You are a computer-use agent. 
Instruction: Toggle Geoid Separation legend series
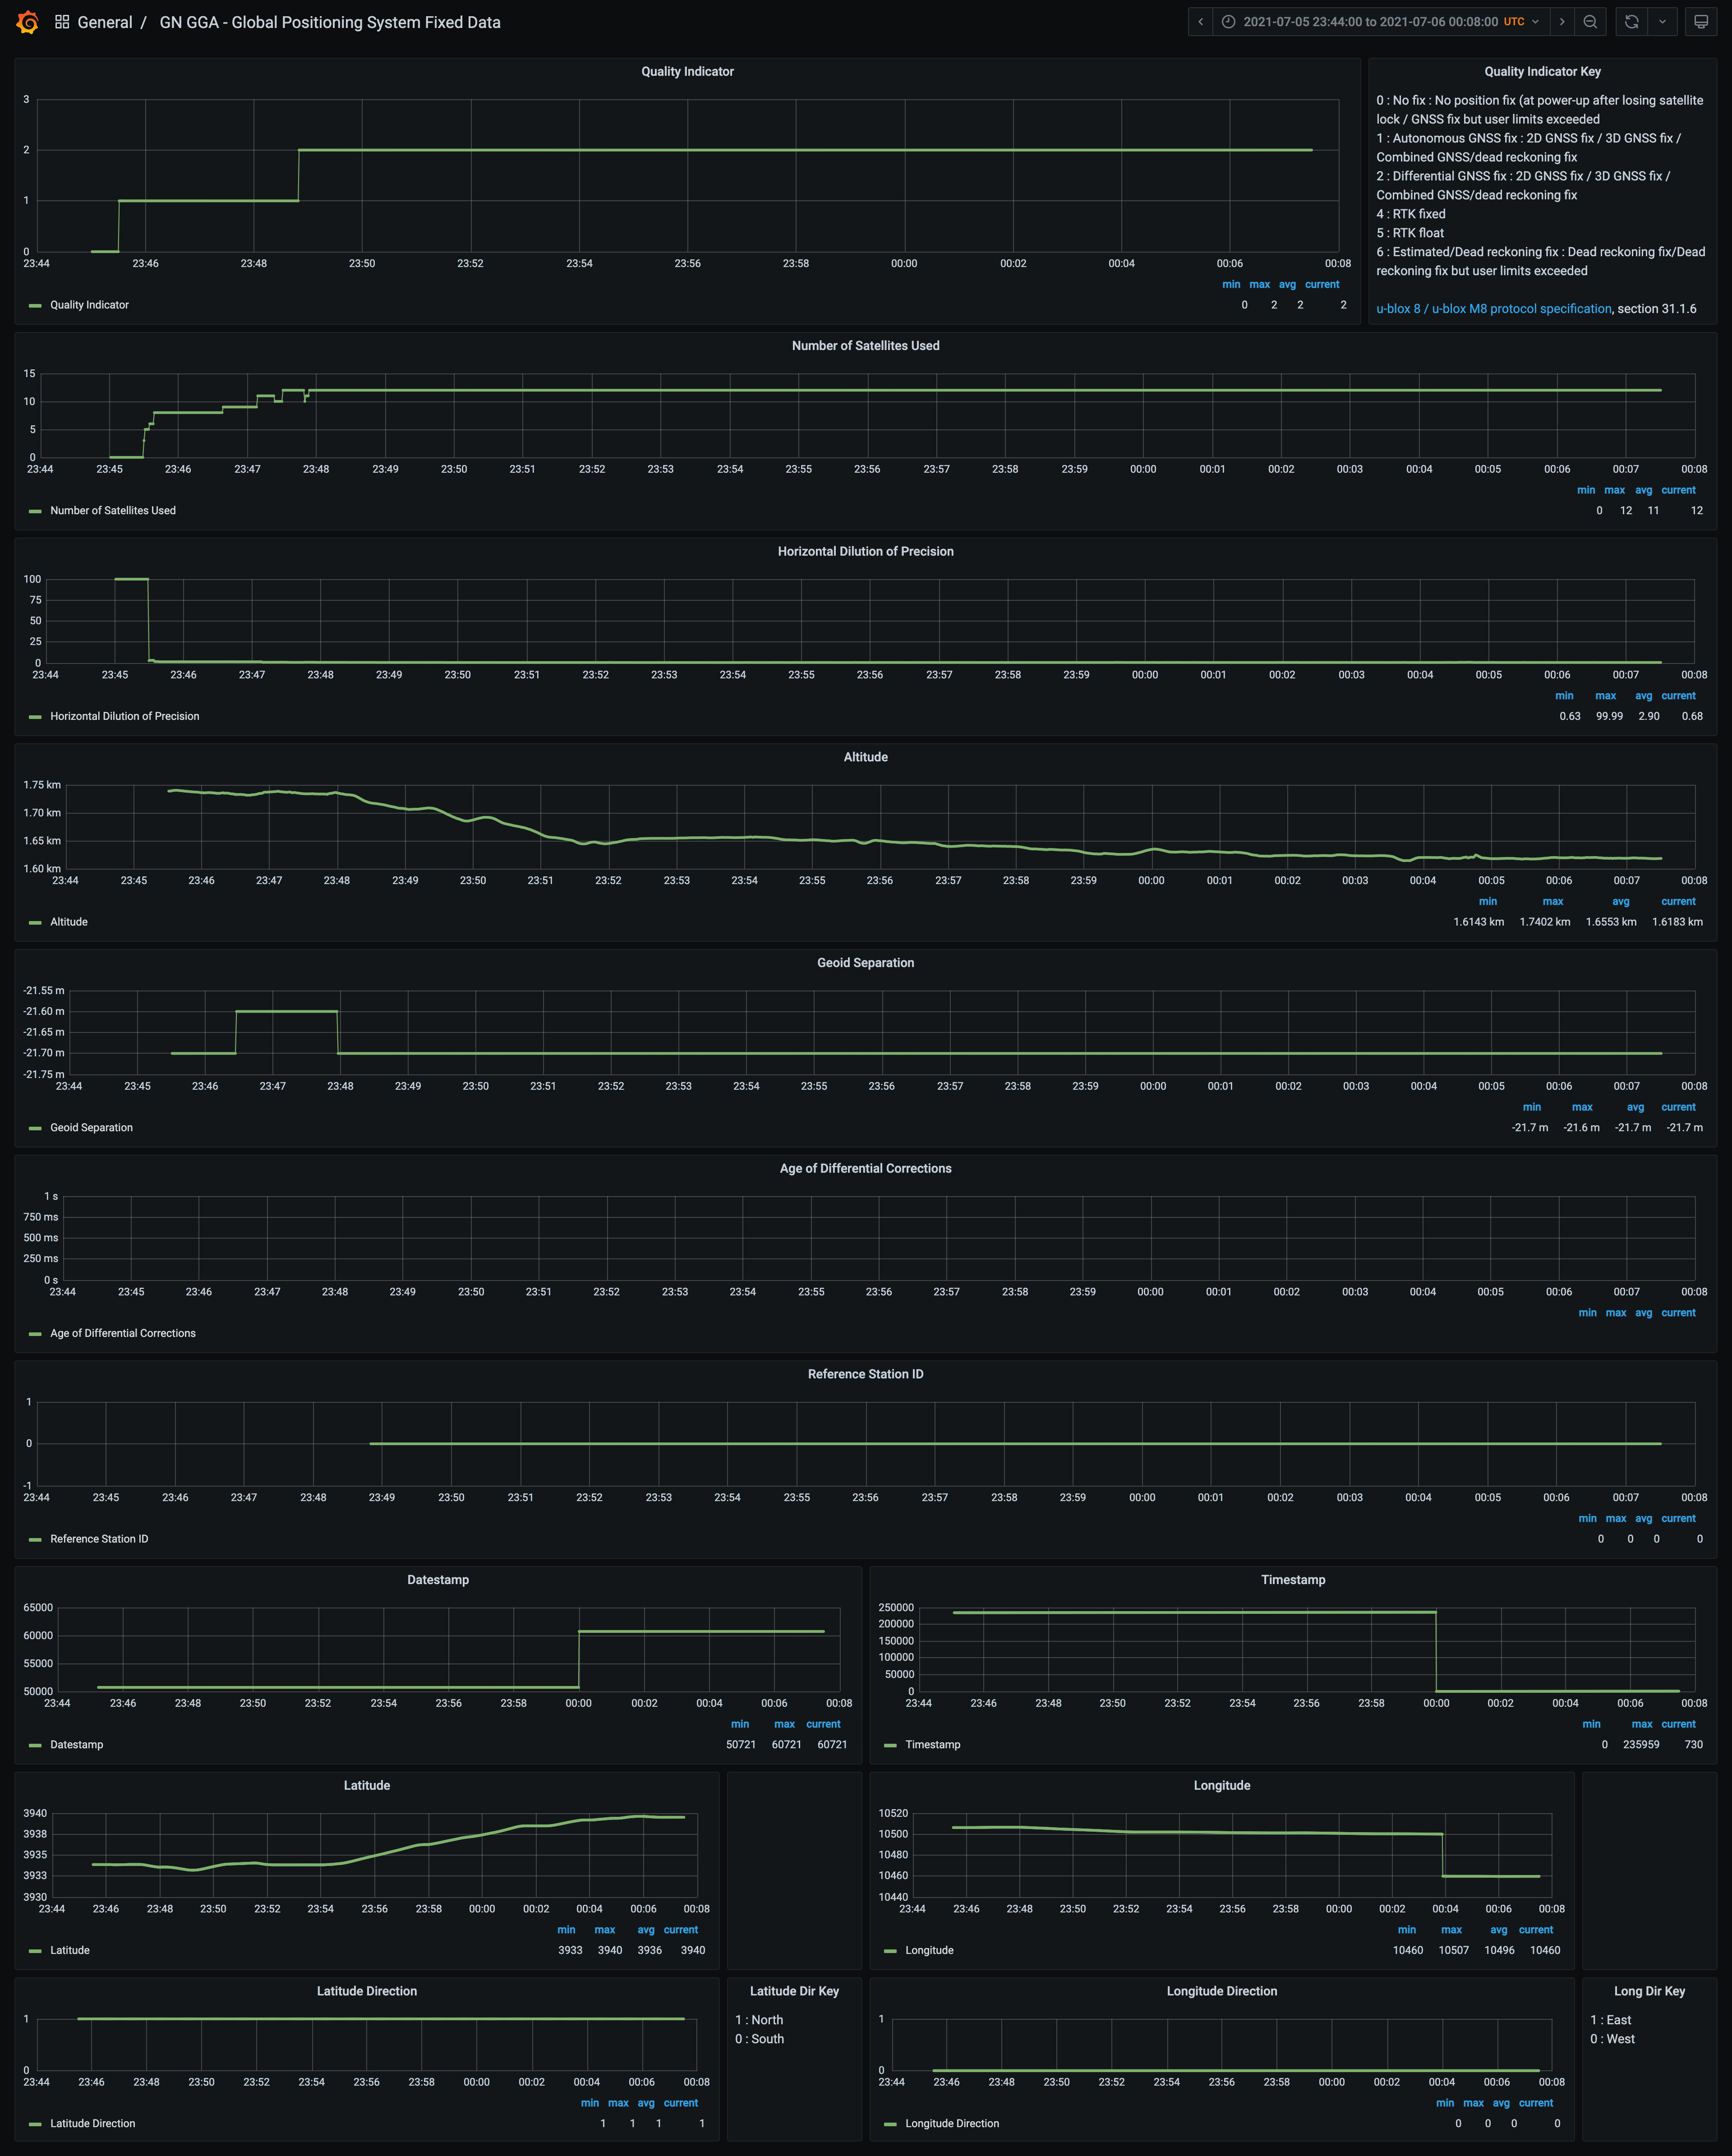coord(91,1128)
